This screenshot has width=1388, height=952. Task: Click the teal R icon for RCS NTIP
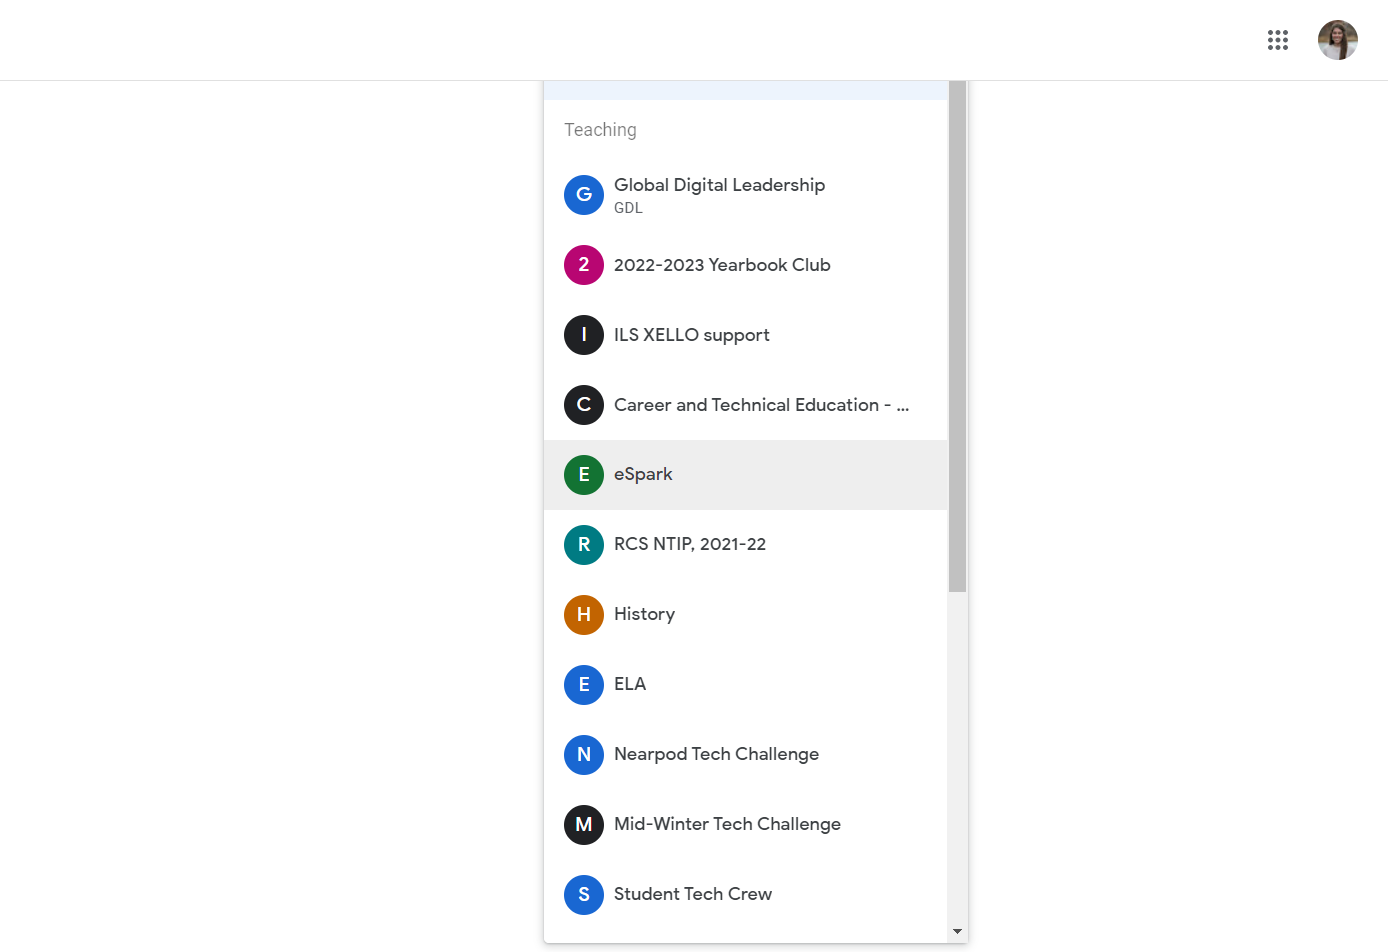[584, 545]
